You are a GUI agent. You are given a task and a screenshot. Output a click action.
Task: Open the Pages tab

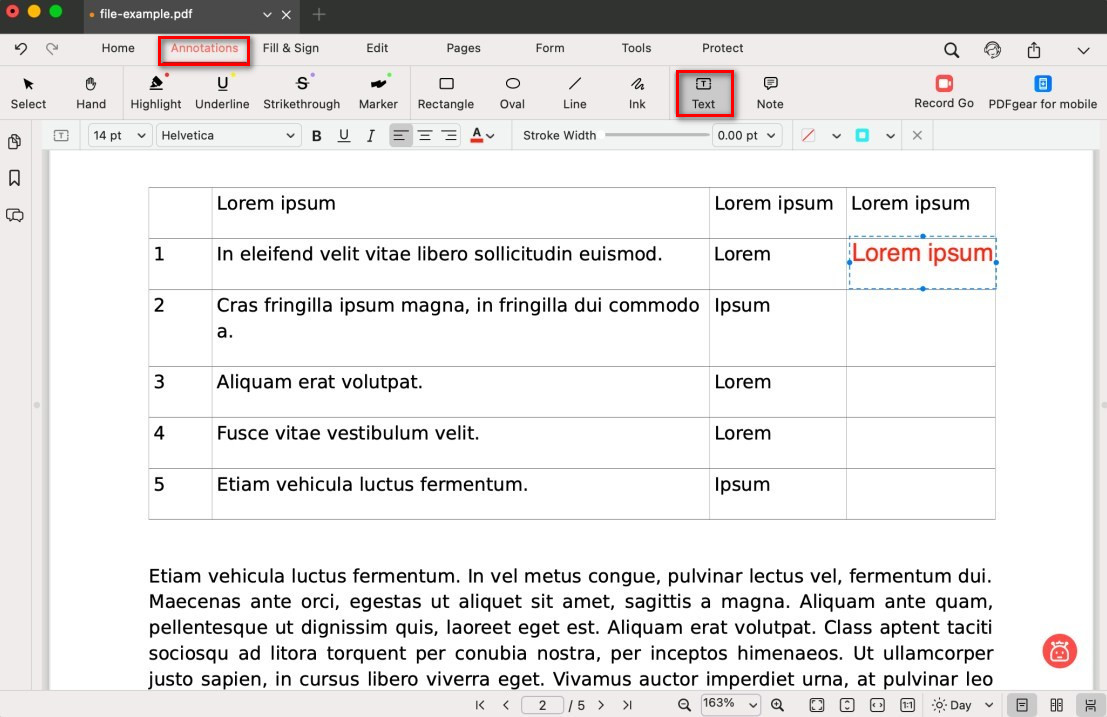pyautogui.click(x=463, y=48)
